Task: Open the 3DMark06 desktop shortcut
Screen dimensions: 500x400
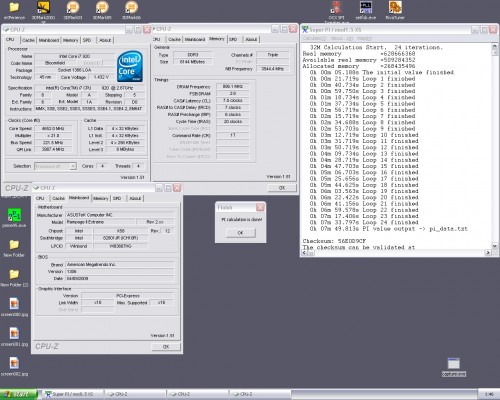Action: tap(131, 10)
